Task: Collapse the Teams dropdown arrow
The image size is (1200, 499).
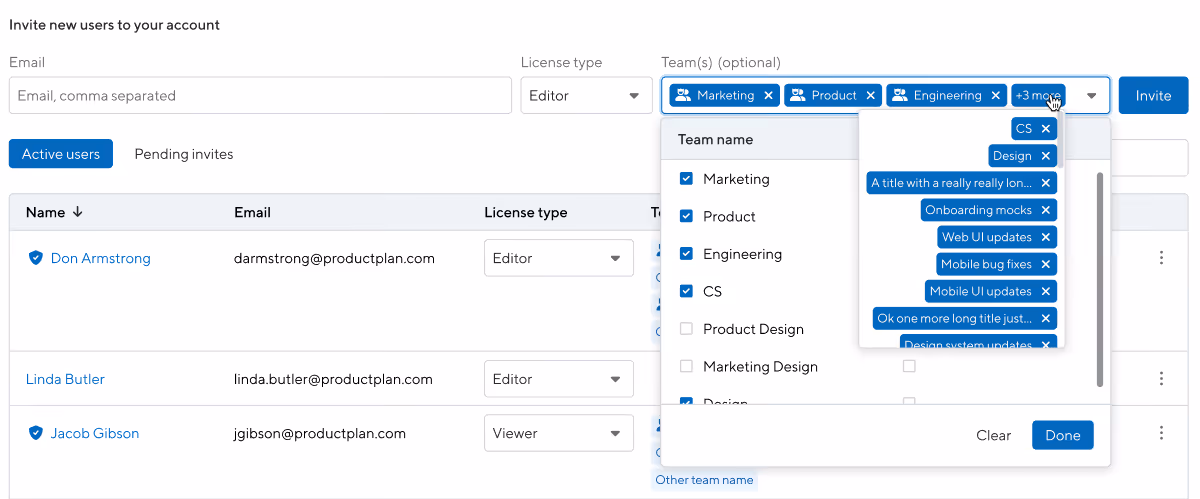Action: pos(1092,96)
